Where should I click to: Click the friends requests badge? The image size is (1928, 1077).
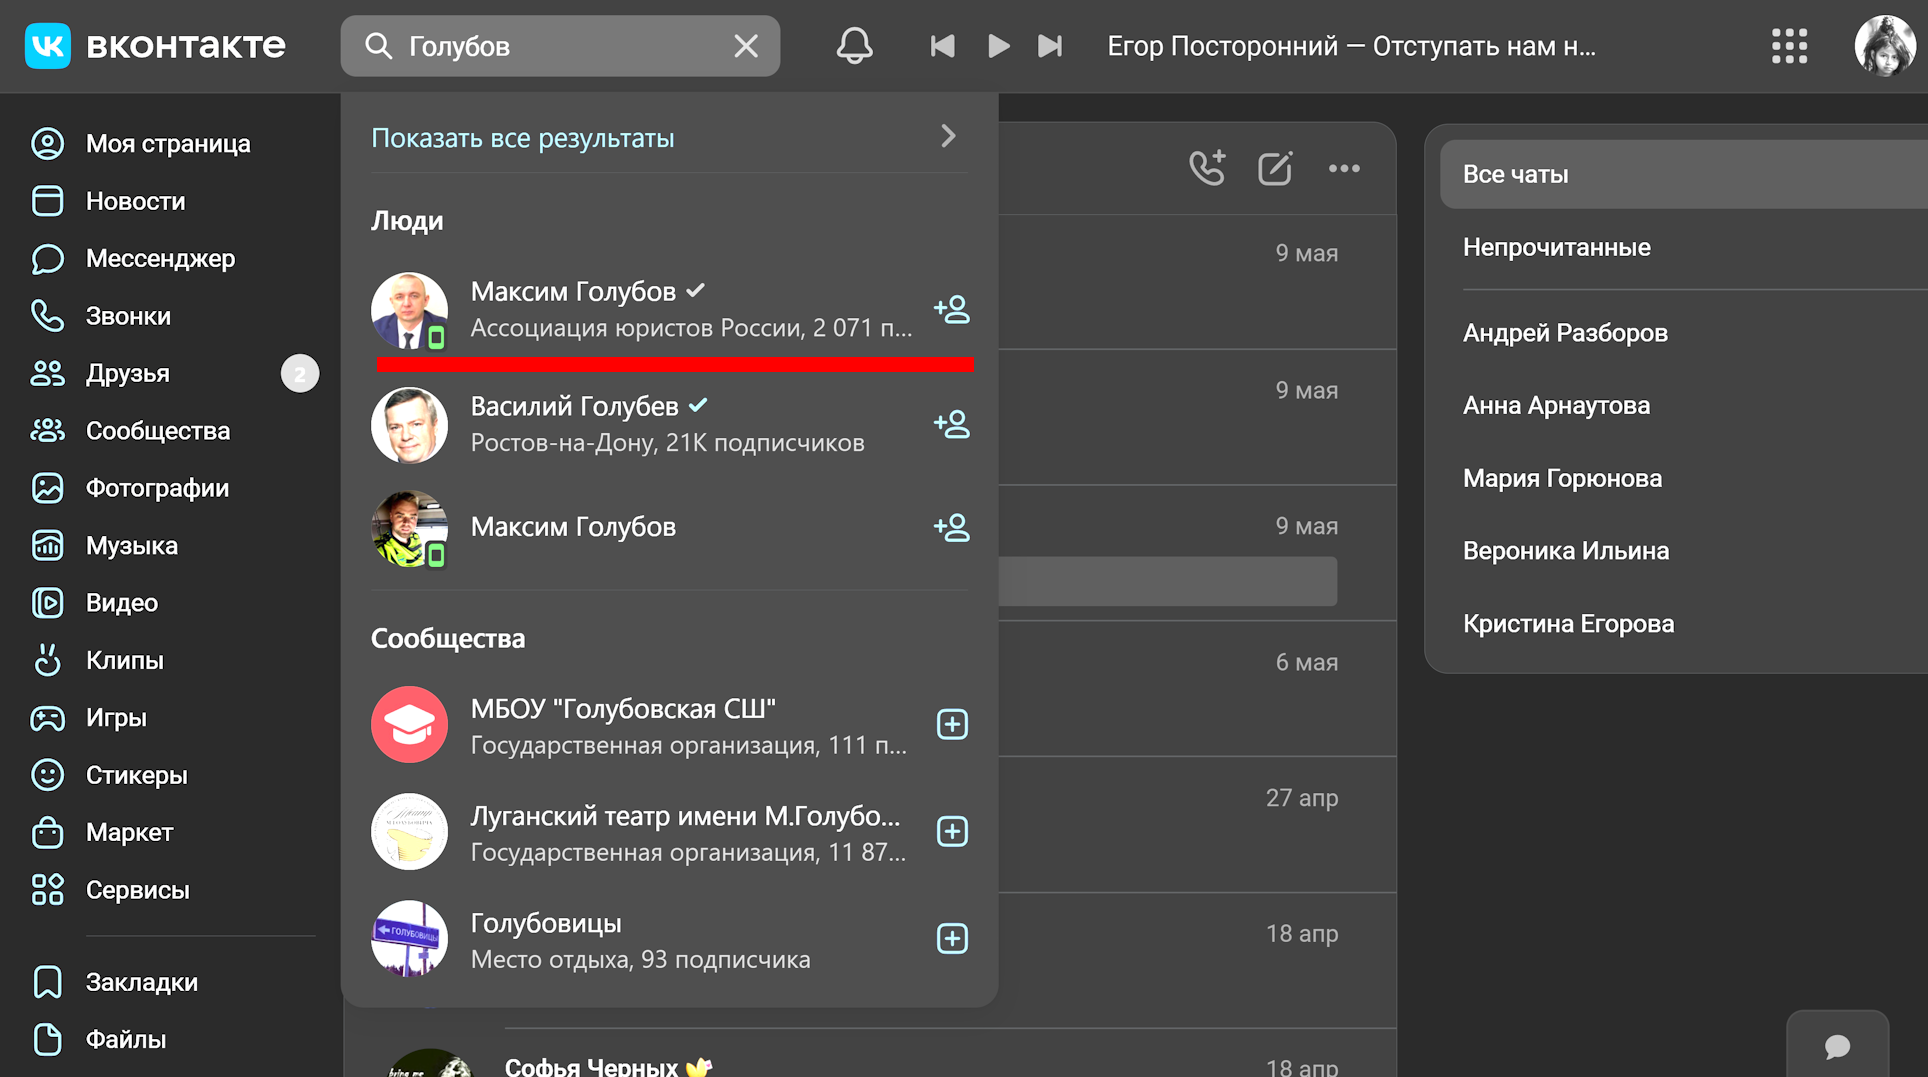tap(299, 374)
